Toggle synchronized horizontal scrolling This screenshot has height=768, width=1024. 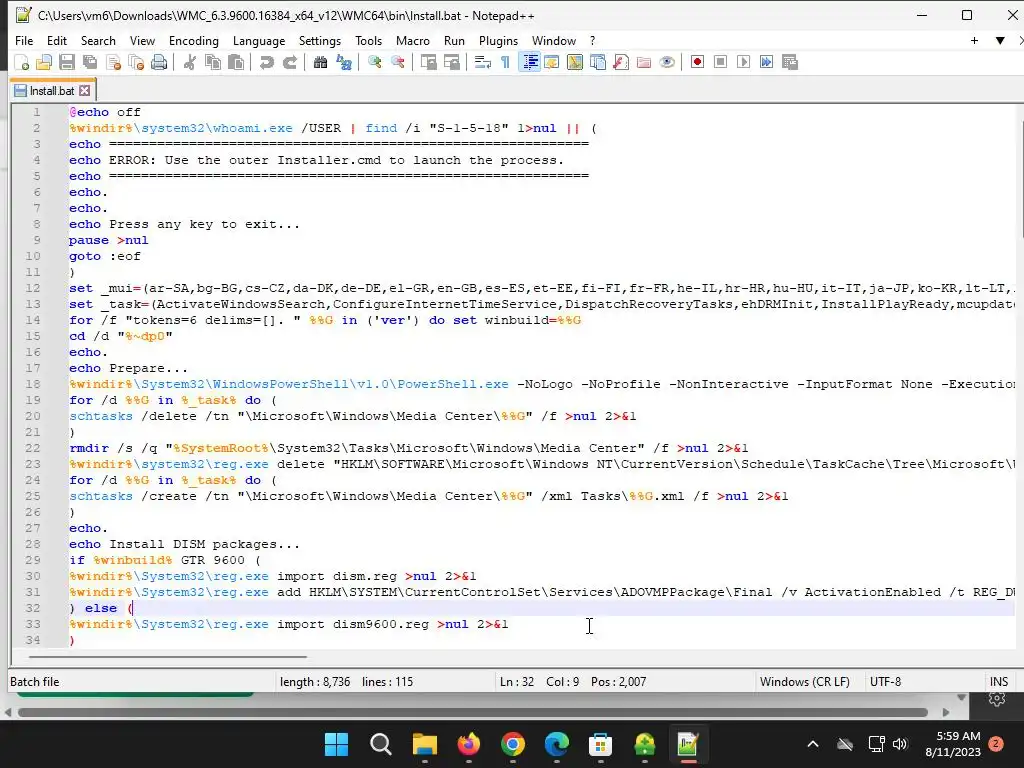pyautogui.click(x=451, y=62)
